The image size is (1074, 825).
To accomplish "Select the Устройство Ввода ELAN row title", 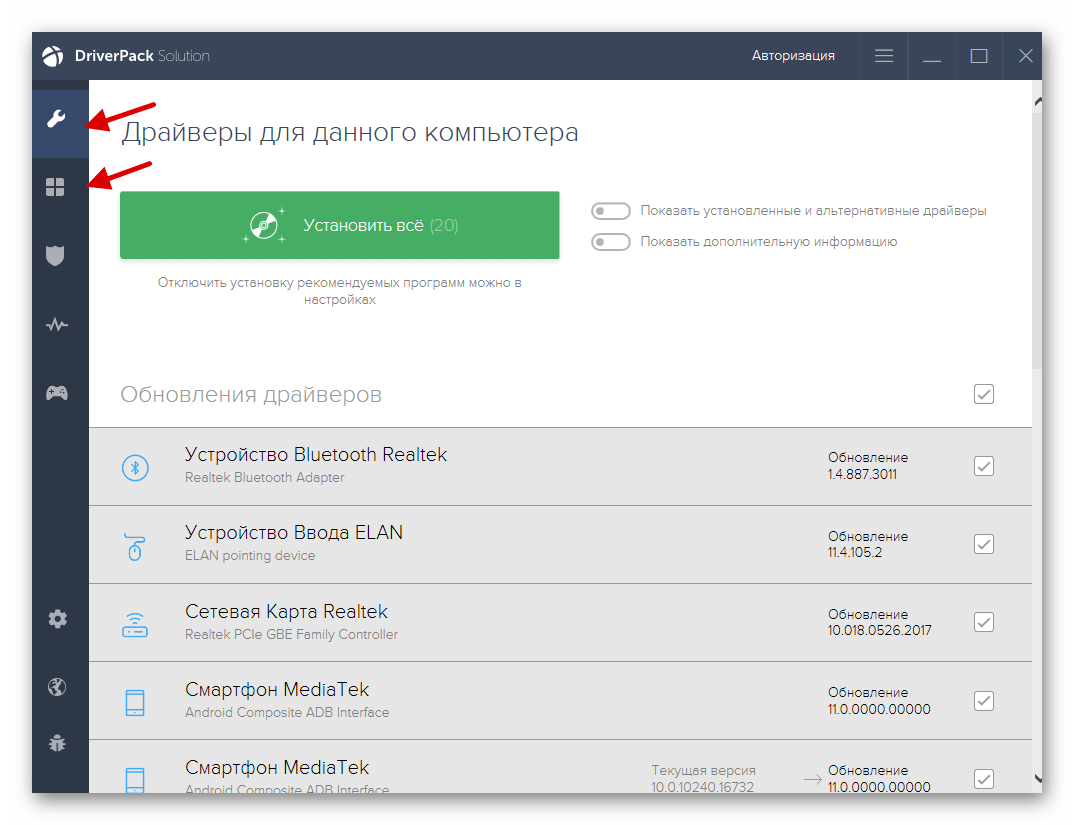I will point(294,532).
